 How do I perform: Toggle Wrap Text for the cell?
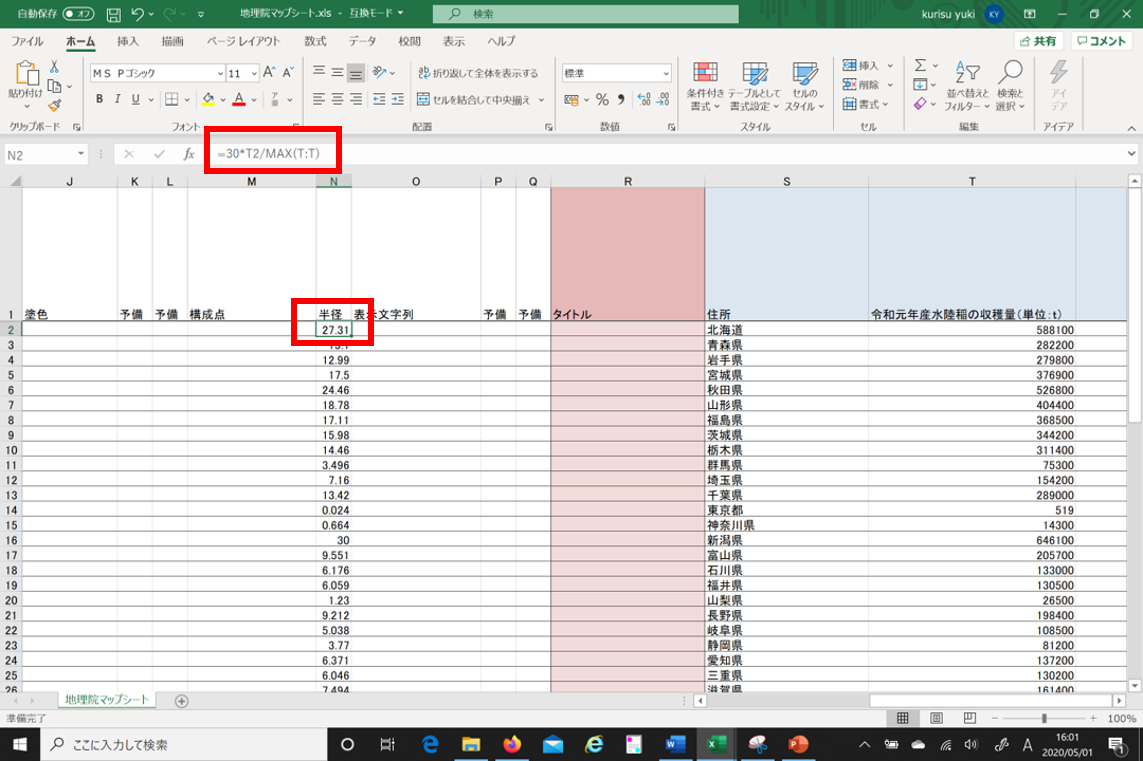point(478,73)
